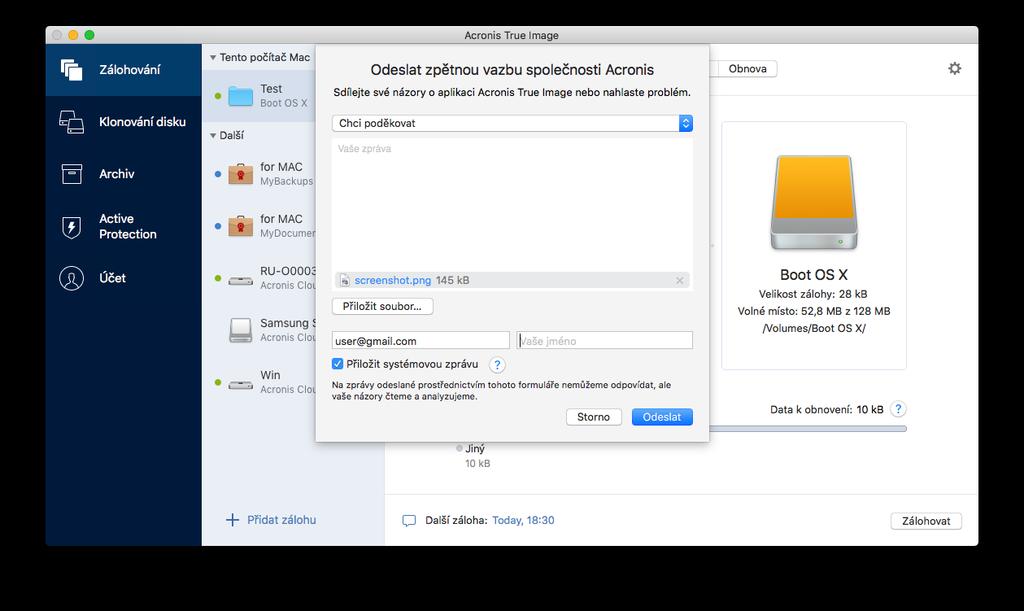
Task: Select the Win Acronis Cloud entry
Action: tap(259, 383)
